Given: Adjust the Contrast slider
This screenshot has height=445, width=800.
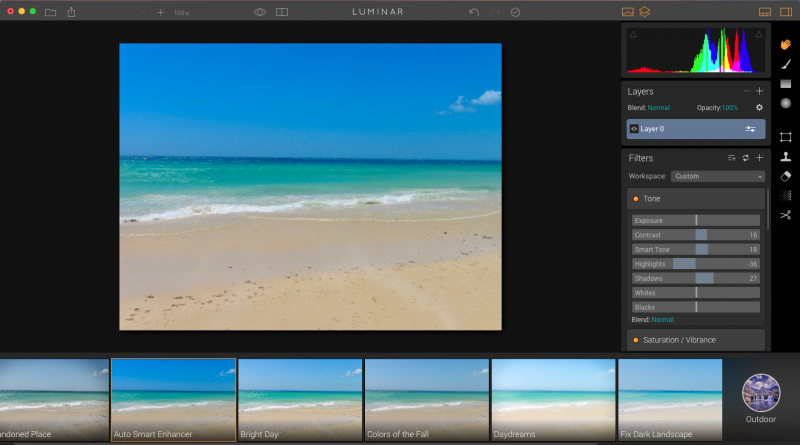Looking at the screenshot, I should (x=696, y=235).
